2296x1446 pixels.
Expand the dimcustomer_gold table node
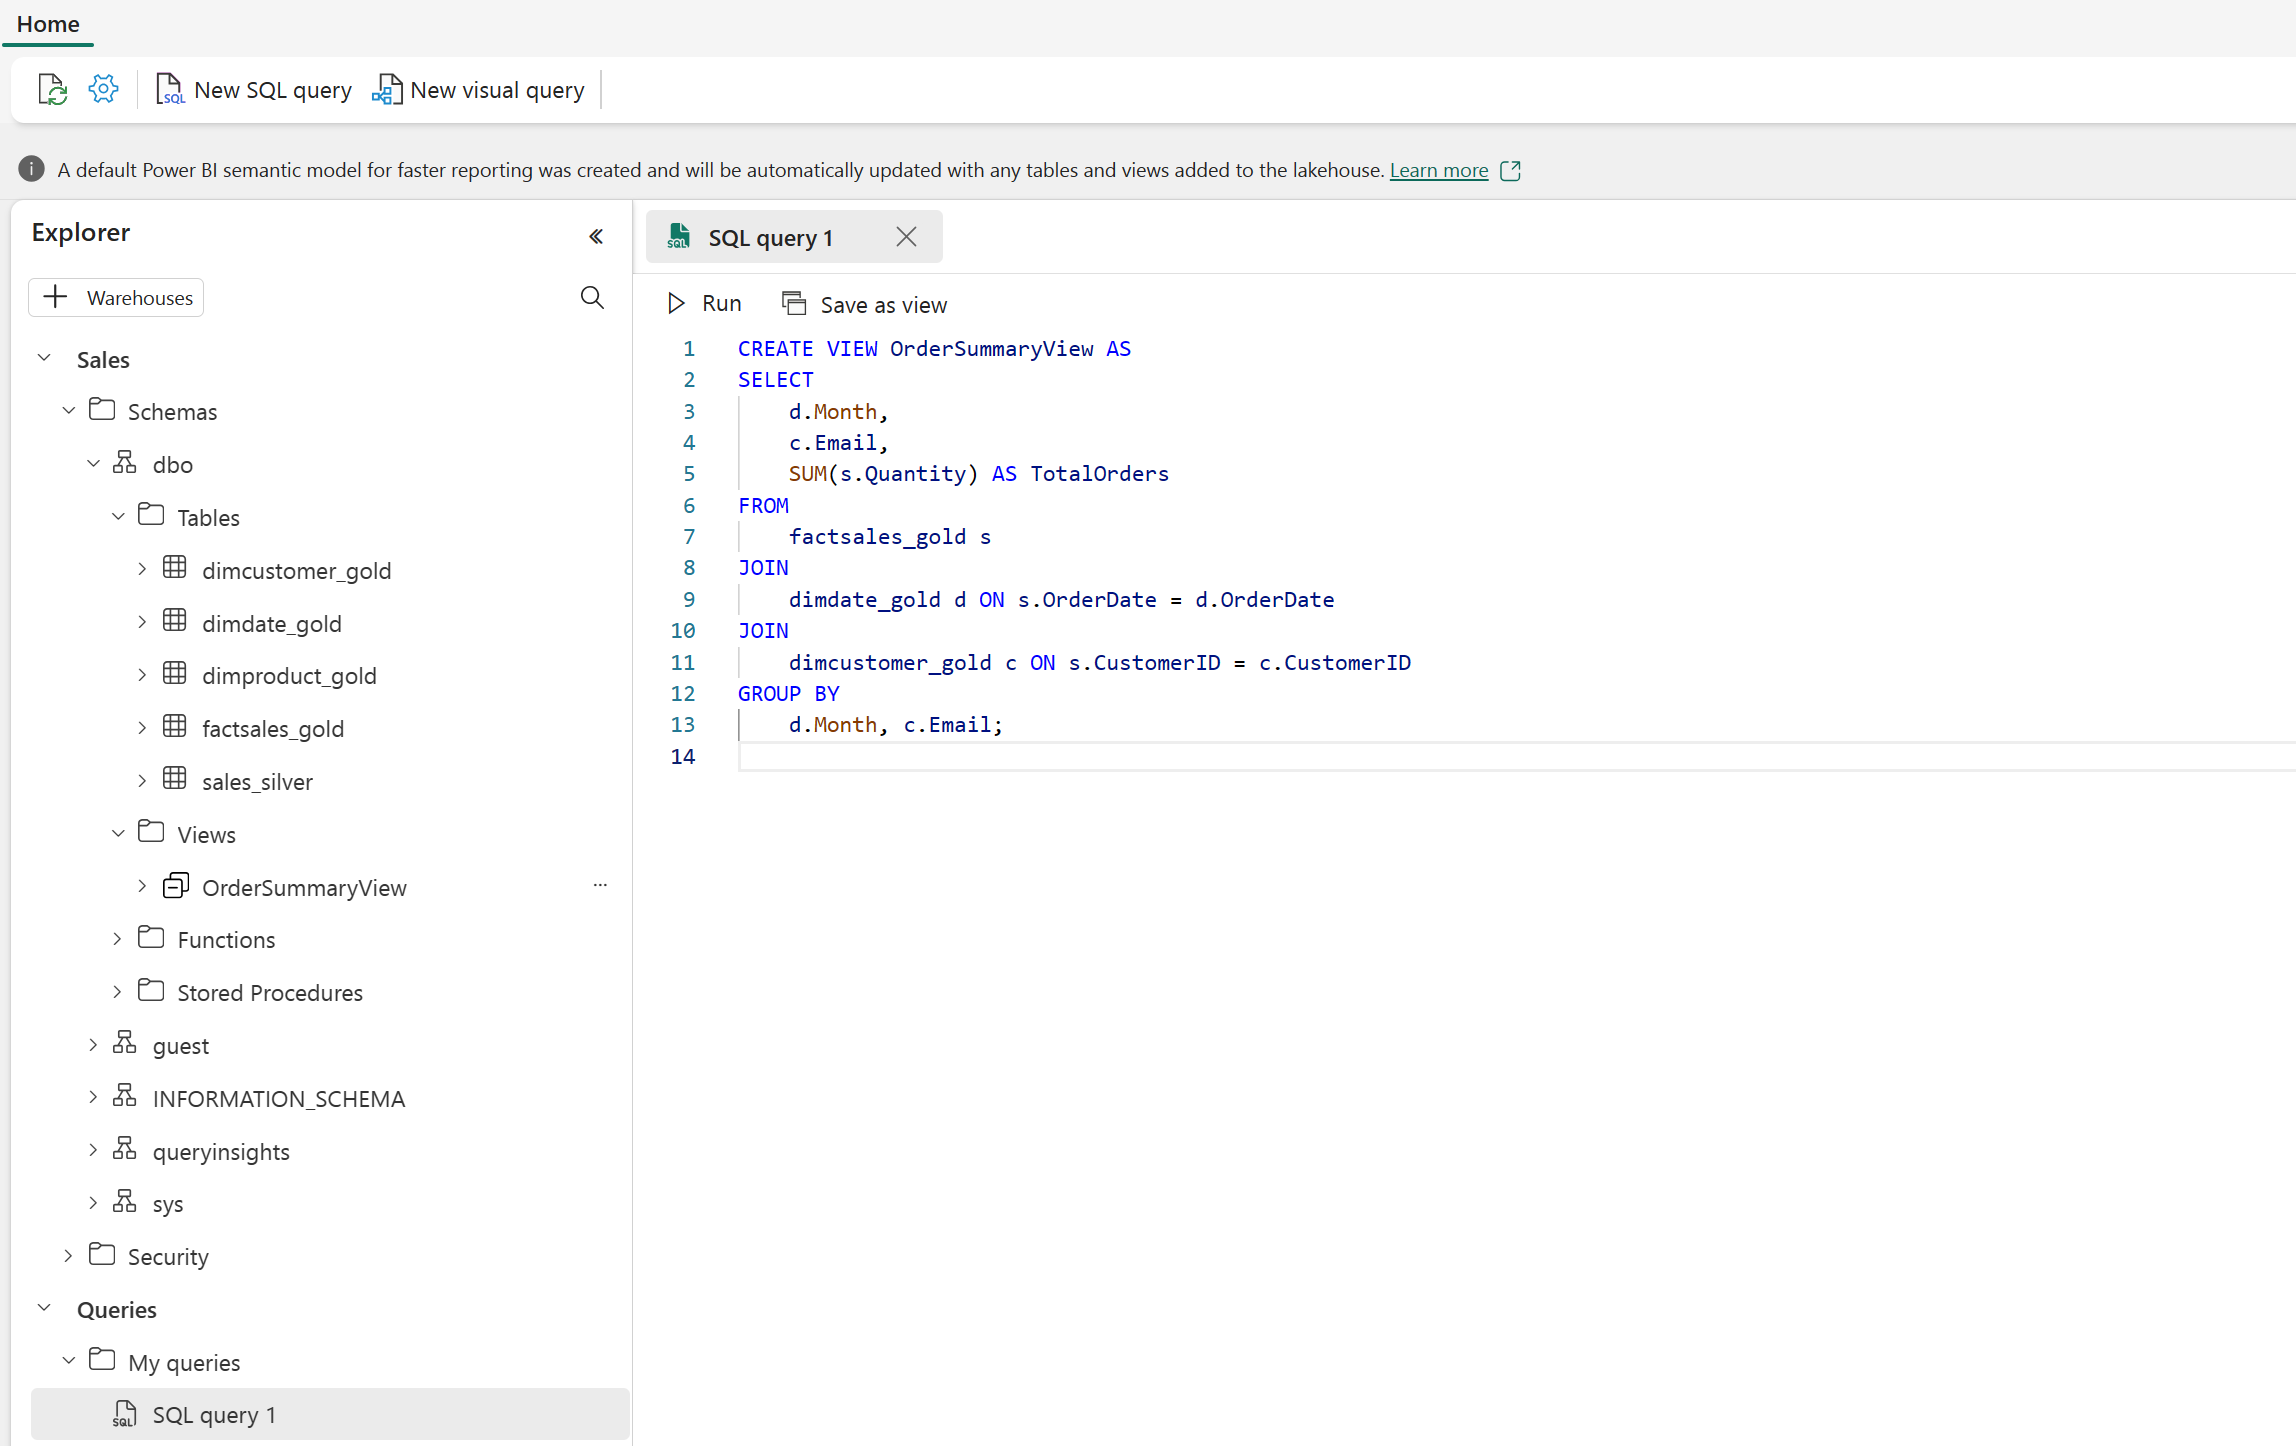coord(142,570)
